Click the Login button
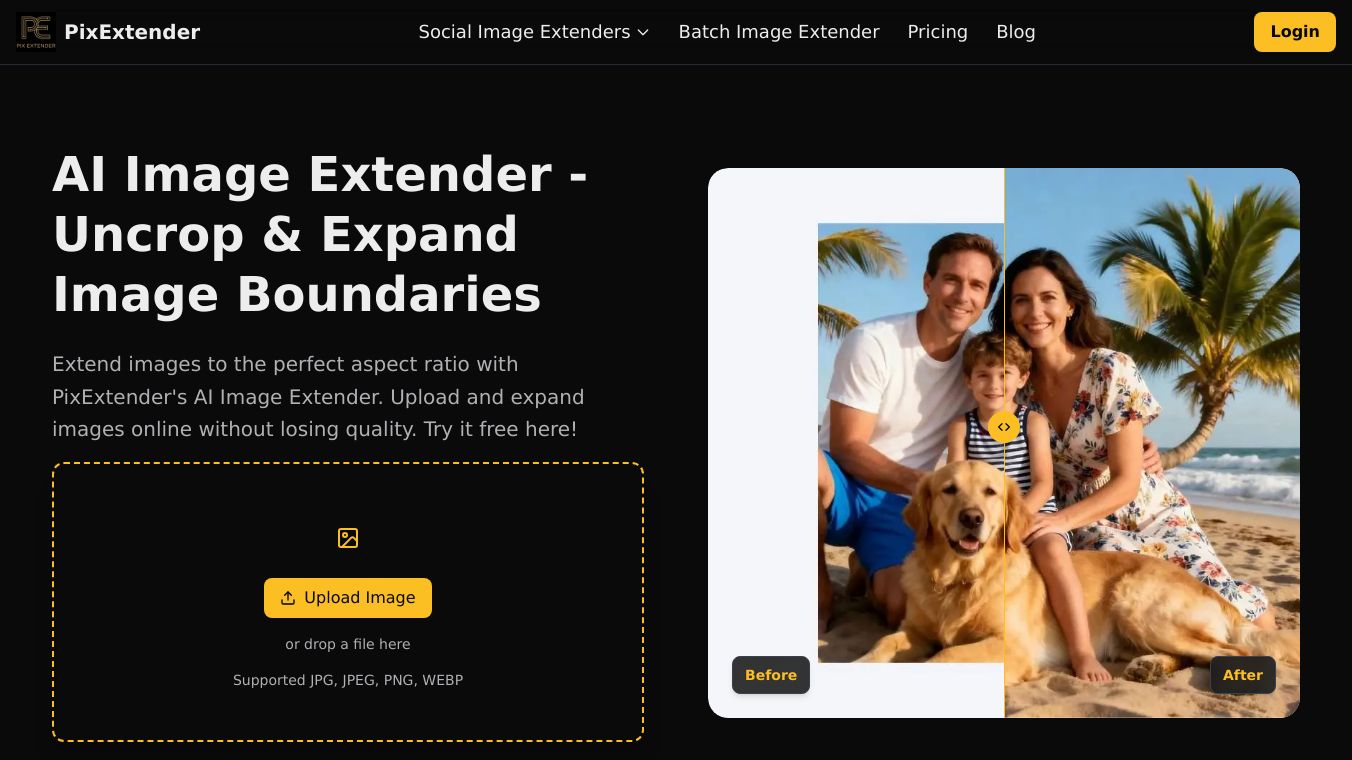The height and width of the screenshot is (760, 1352). tap(1295, 32)
